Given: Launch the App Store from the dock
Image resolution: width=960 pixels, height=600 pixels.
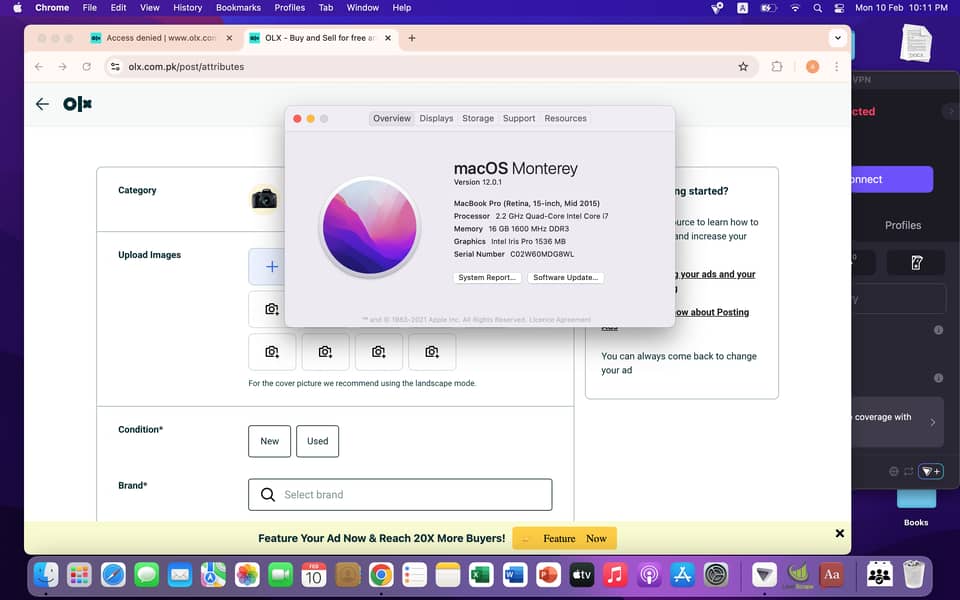Looking at the screenshot, I should pos(683,575).
